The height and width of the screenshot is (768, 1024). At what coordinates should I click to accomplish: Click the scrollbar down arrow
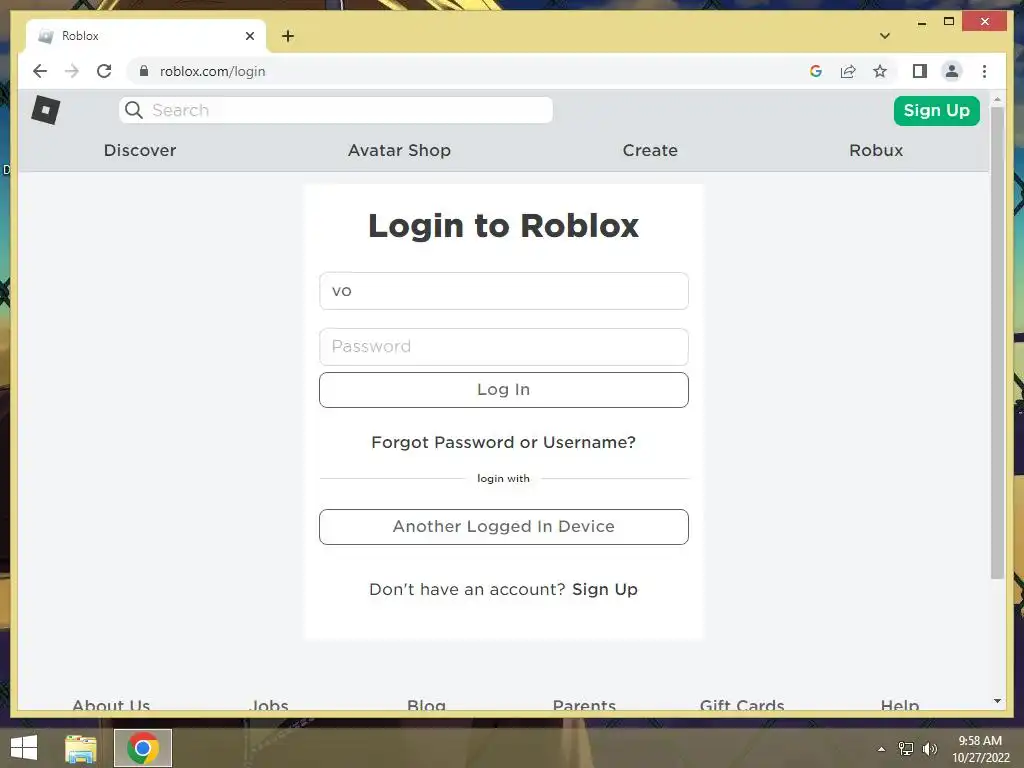(x=997, y=701)
